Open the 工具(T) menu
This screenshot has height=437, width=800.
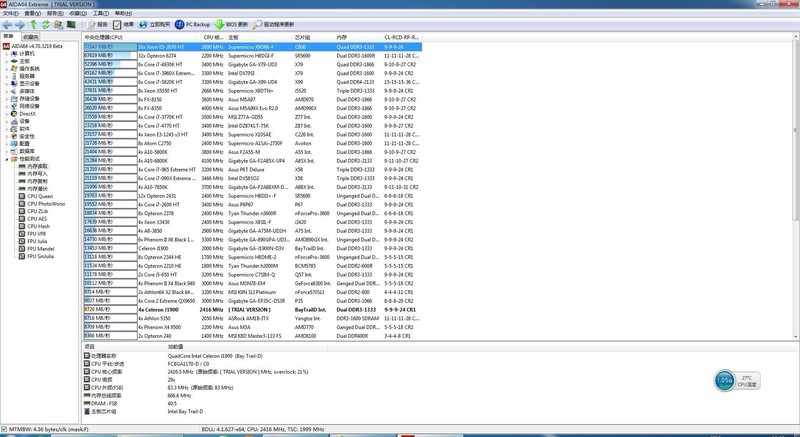(101, 13)
